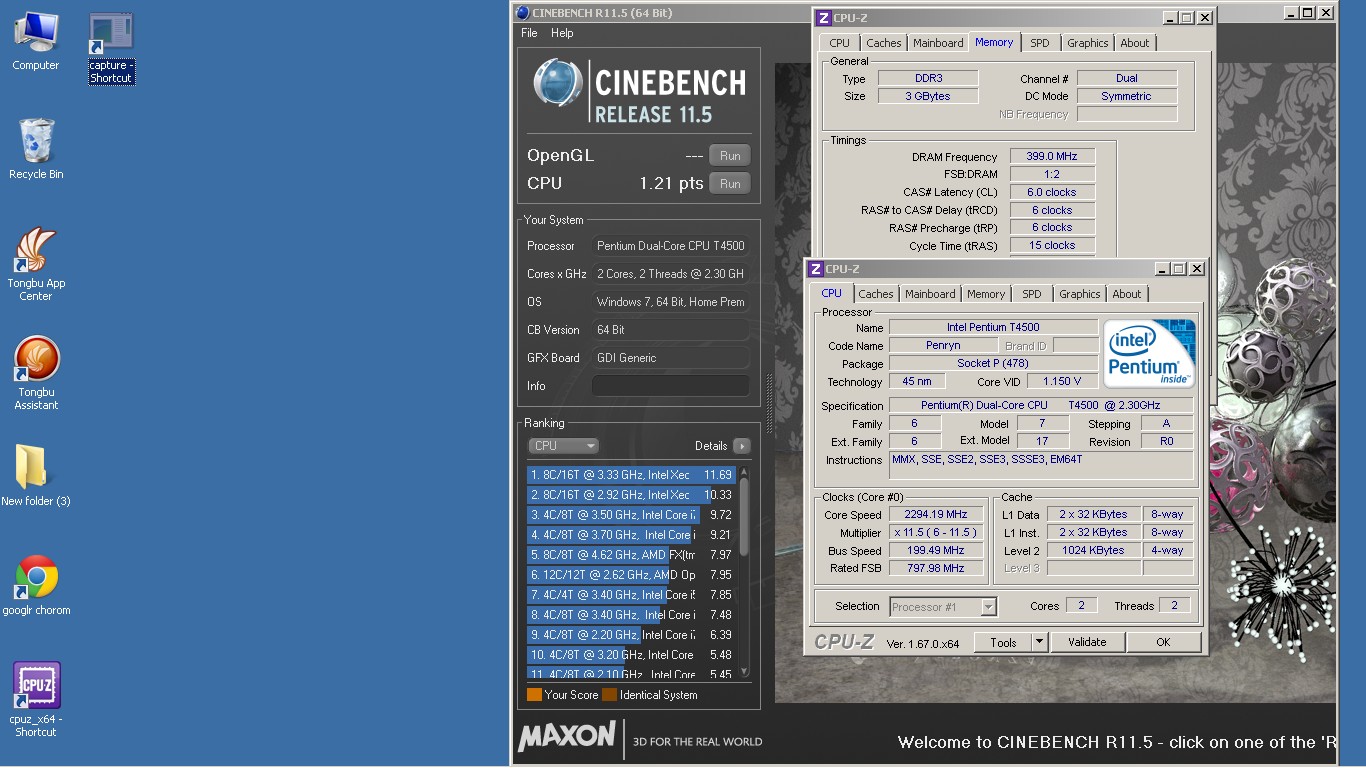Switch to Caches tab in back CPU-Z window
The image size is (1366, 768).
[883, 43]
